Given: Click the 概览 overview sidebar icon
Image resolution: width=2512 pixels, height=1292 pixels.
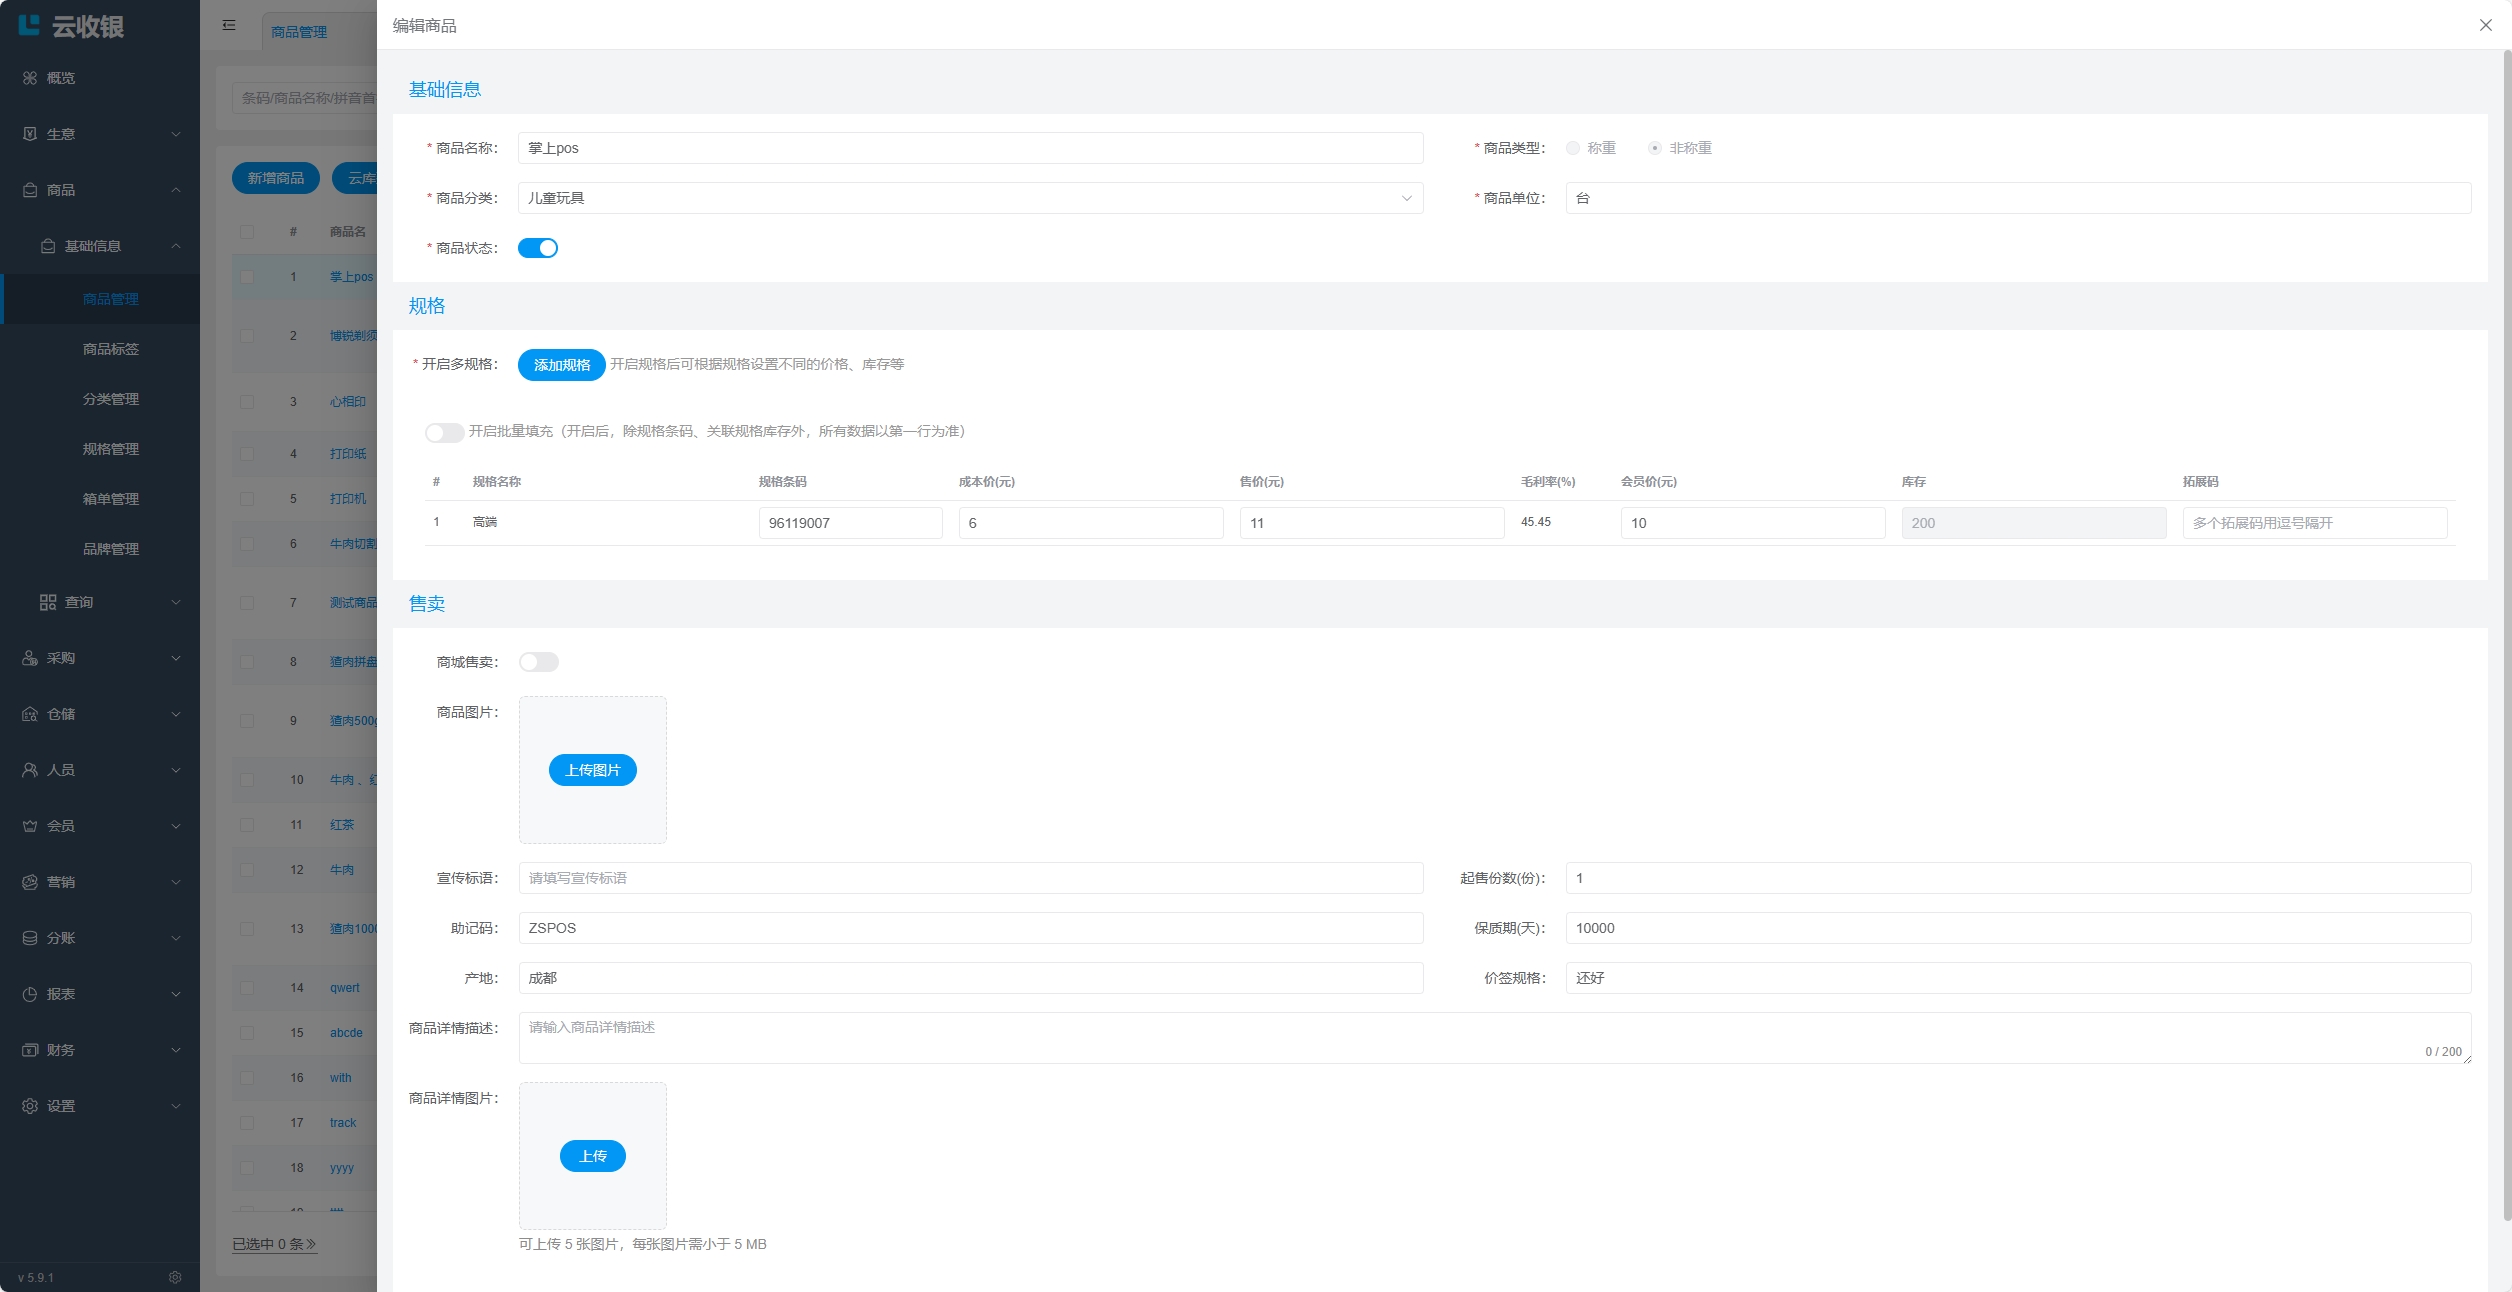Looking at the screenshot, I should [x=30, y=78].
